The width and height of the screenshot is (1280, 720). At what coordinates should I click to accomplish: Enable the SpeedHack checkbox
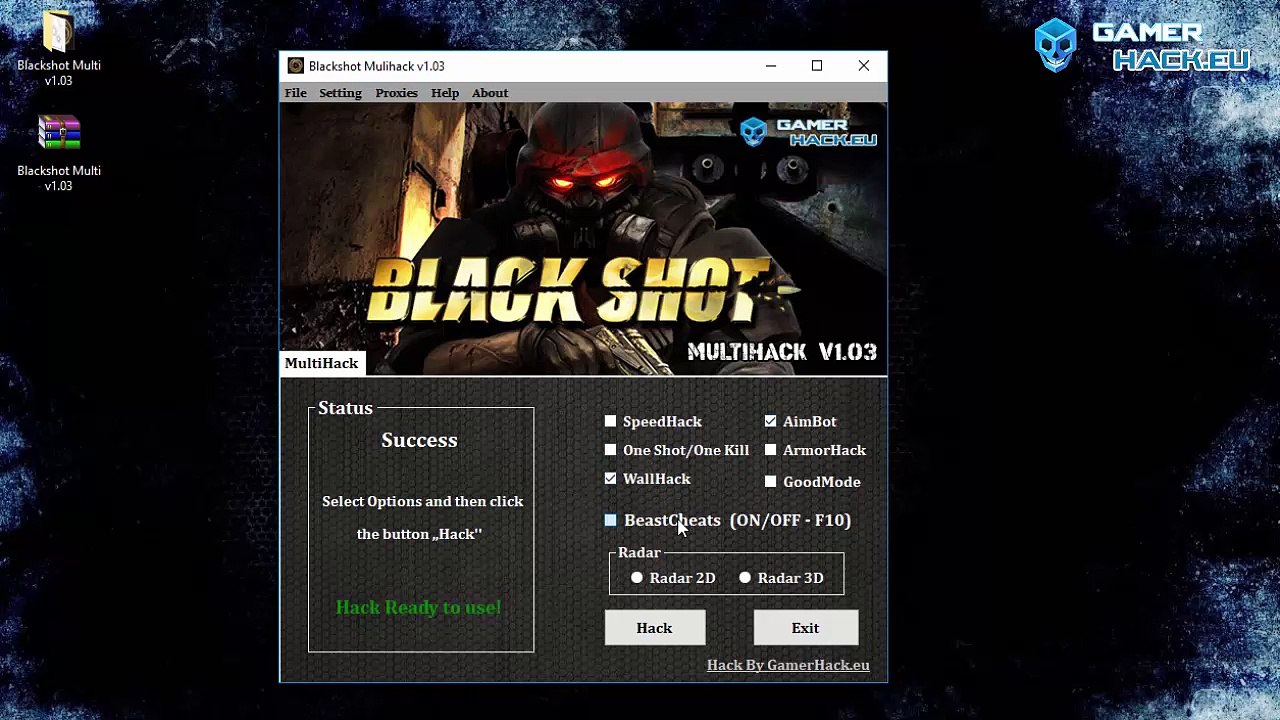point(610,421)
